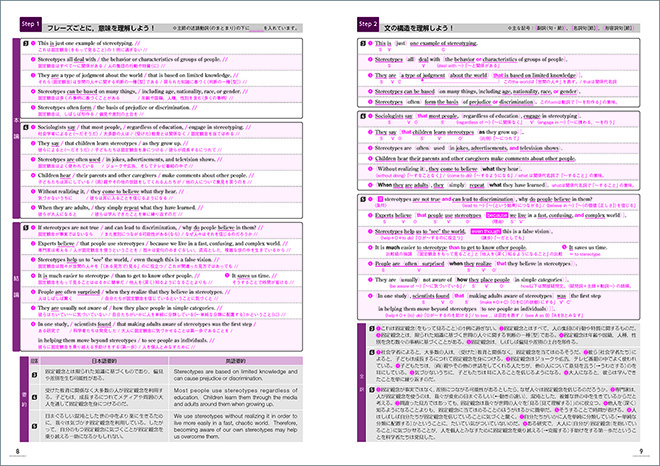This screenshot has width=660, height=466.
Task: Select the Step 2 heading 文の構造を理解しよう！
Action: pos(419,28)
